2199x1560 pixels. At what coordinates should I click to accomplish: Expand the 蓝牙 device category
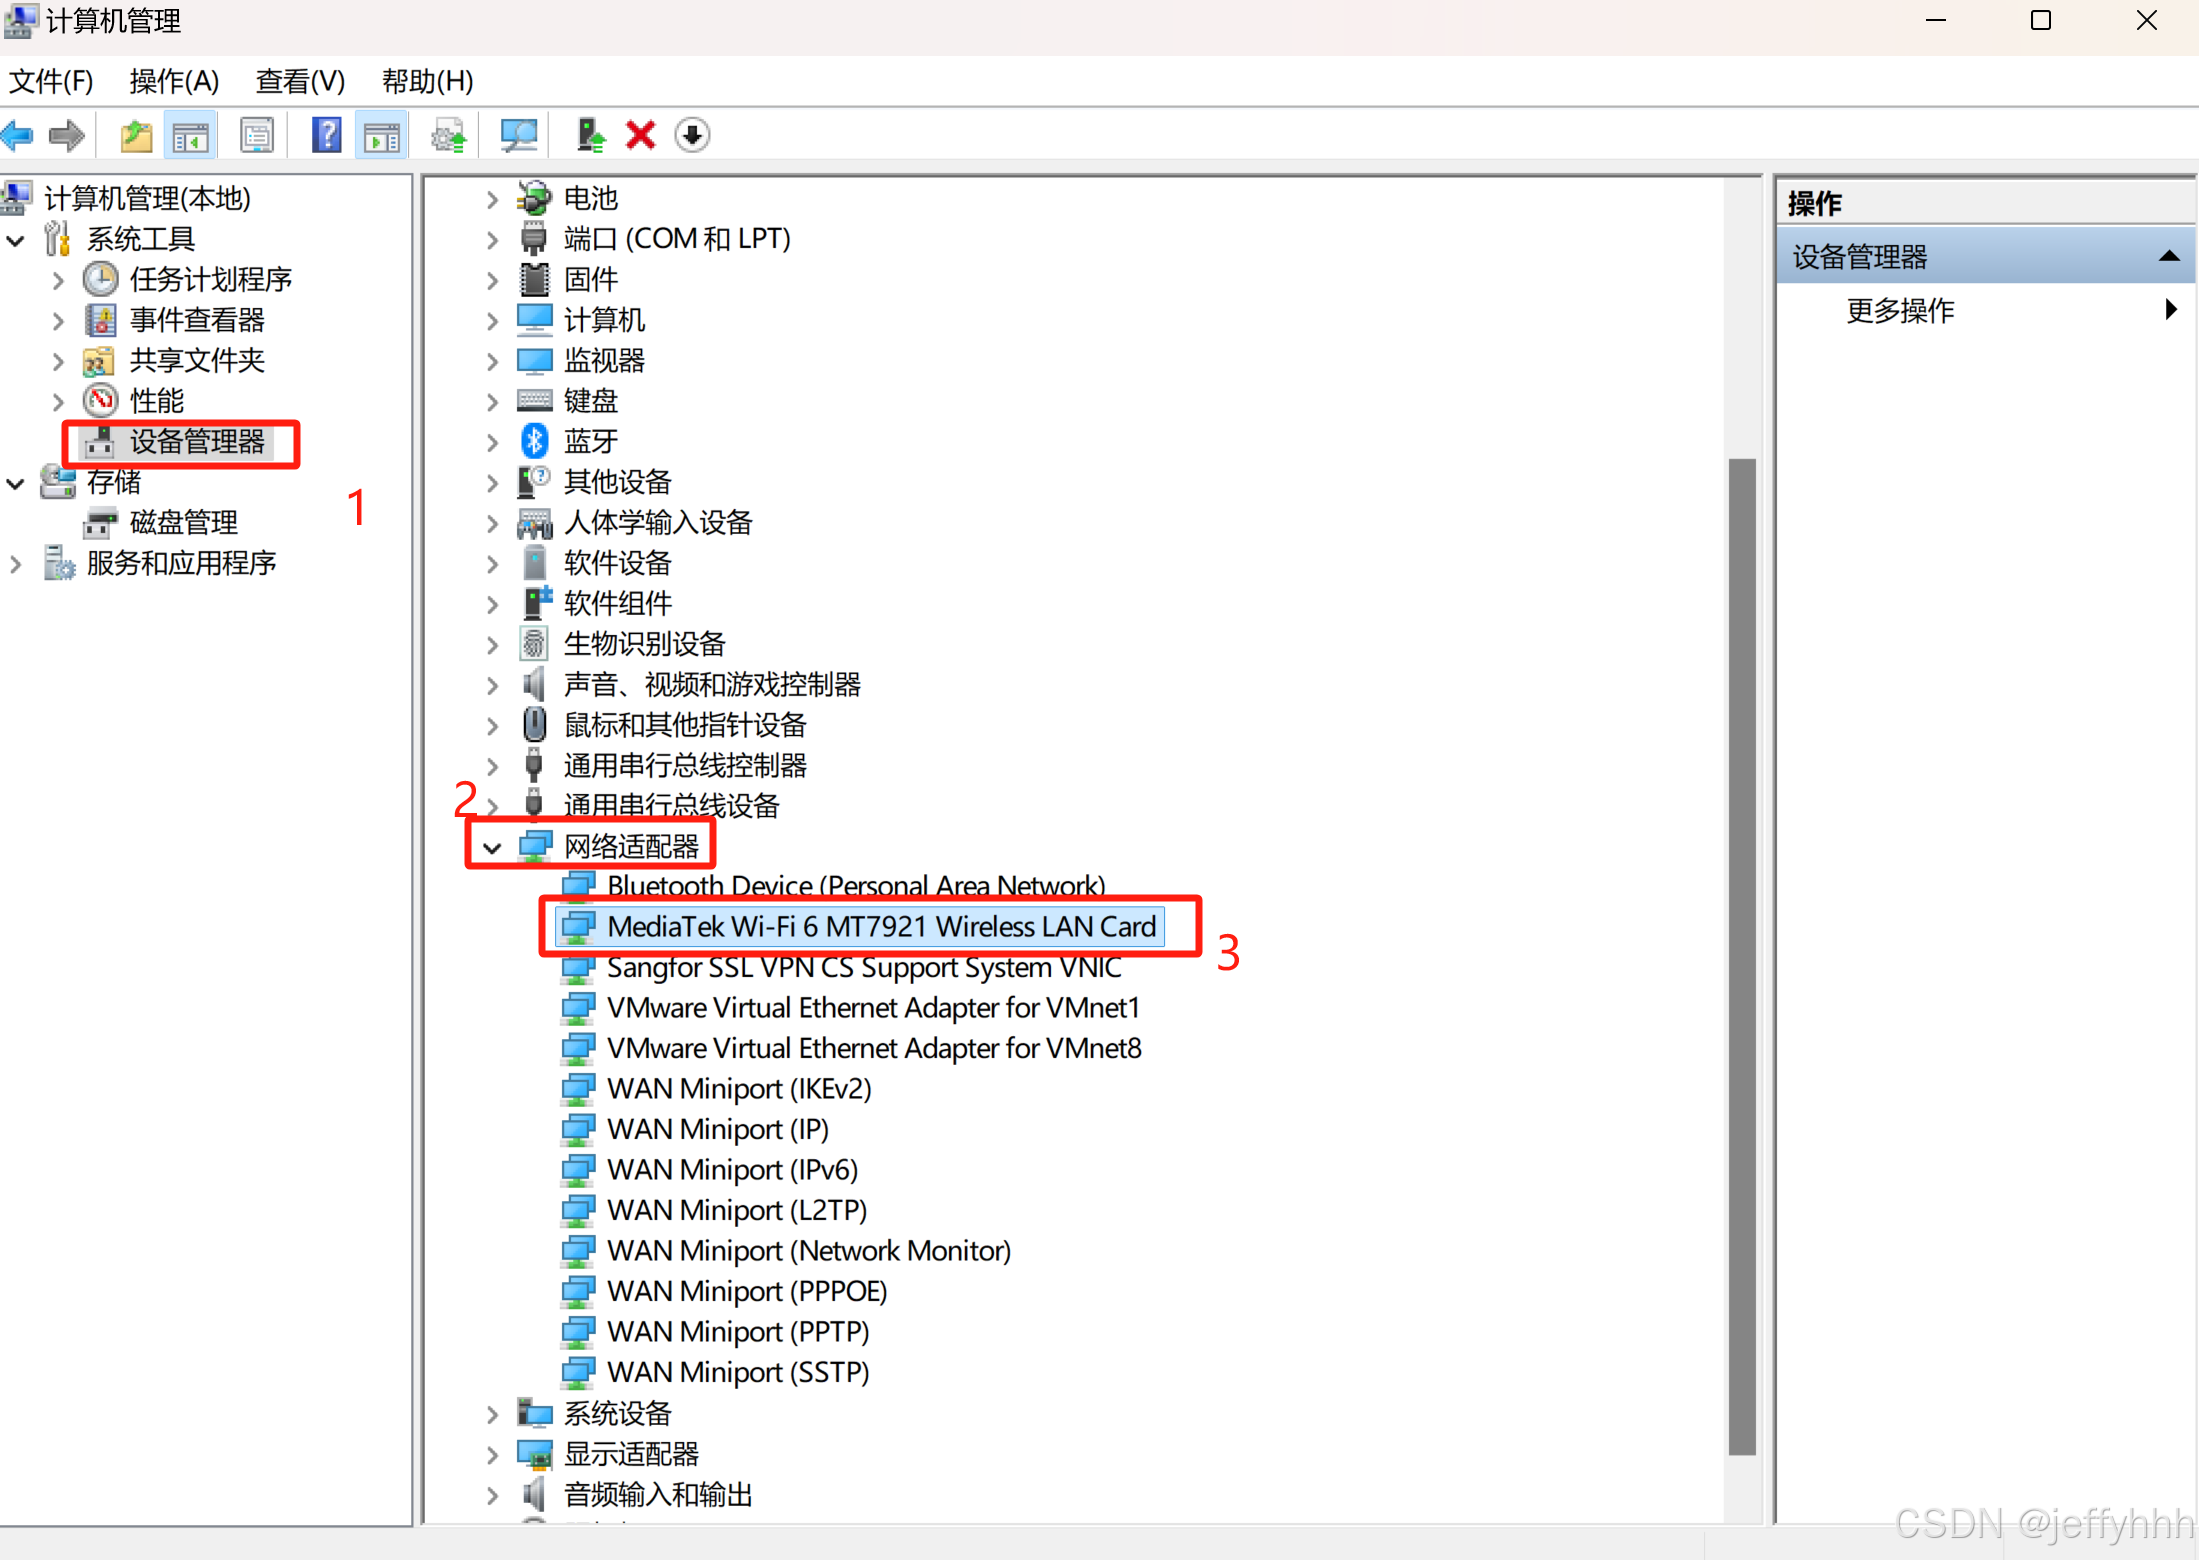pyautogui.click(x=492, y=442)
